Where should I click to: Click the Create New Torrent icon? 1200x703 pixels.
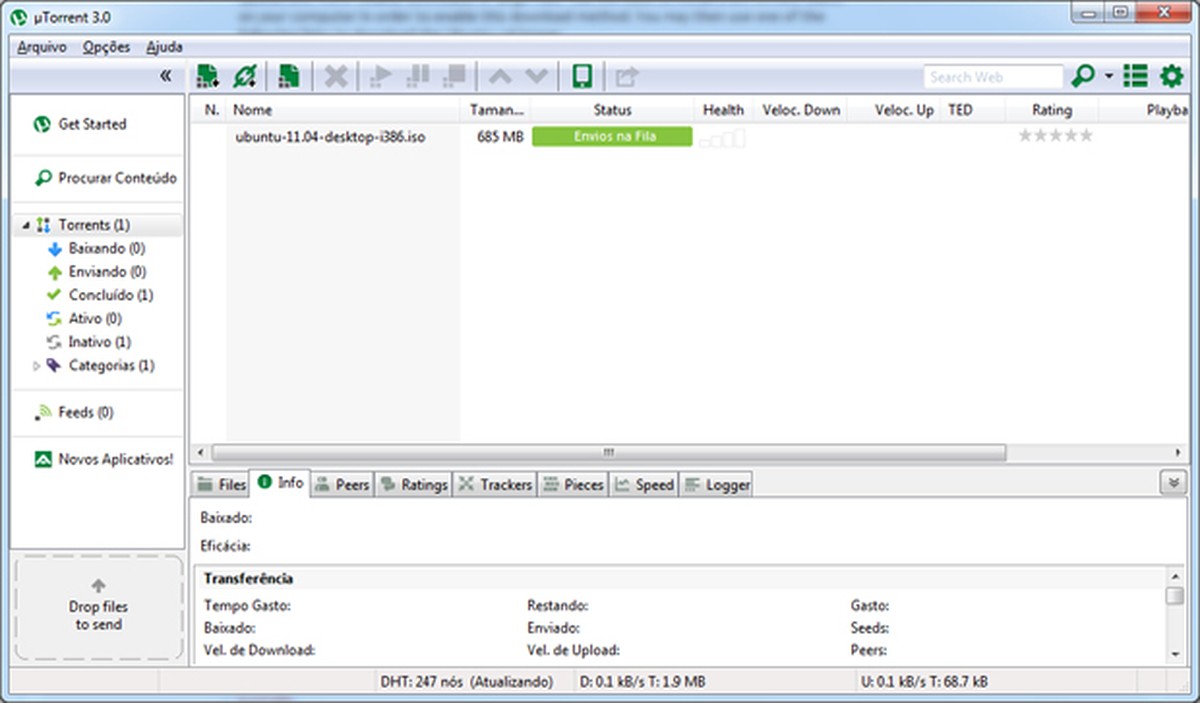pyautogui.click(x=289, y=76)
